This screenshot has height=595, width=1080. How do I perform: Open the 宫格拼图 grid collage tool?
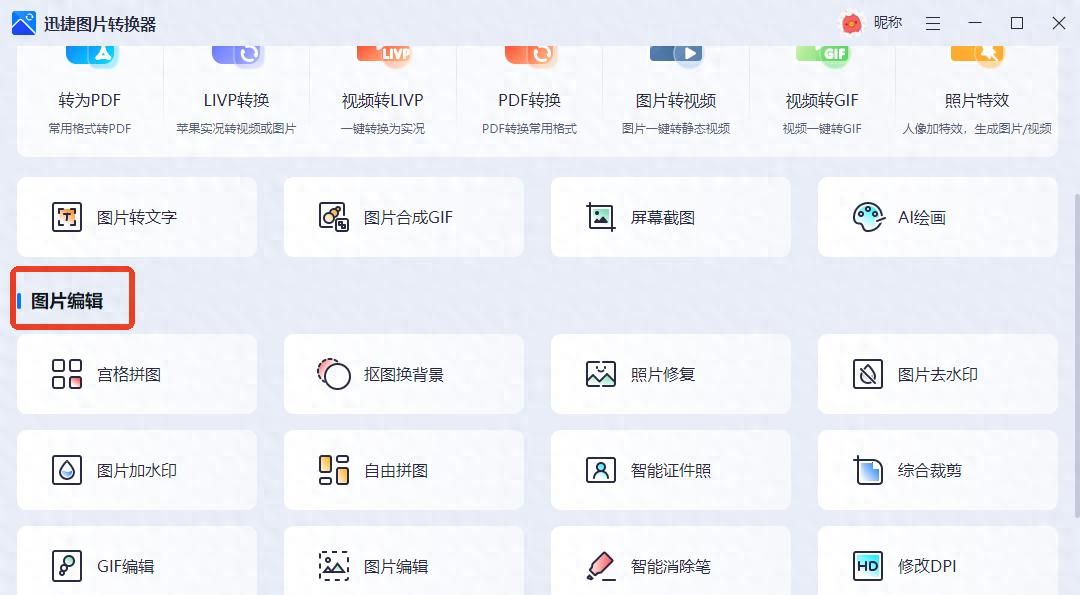point(137,373)
